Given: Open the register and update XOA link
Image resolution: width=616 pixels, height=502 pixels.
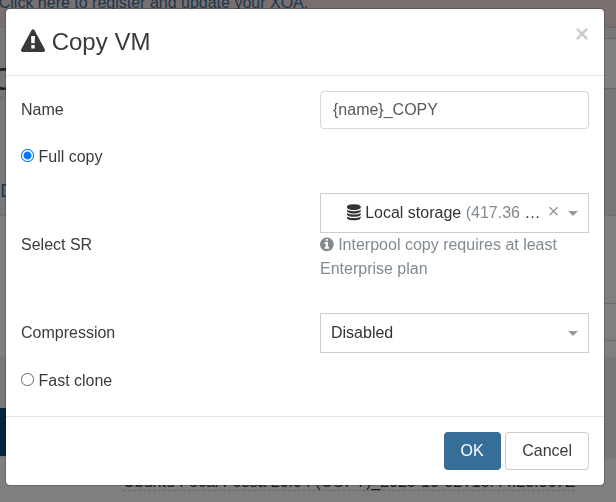Looking at the screenshot, I should tap(154, 4).
